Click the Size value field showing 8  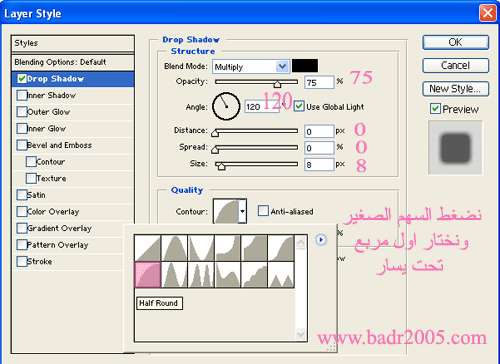(x=319, y=164)
